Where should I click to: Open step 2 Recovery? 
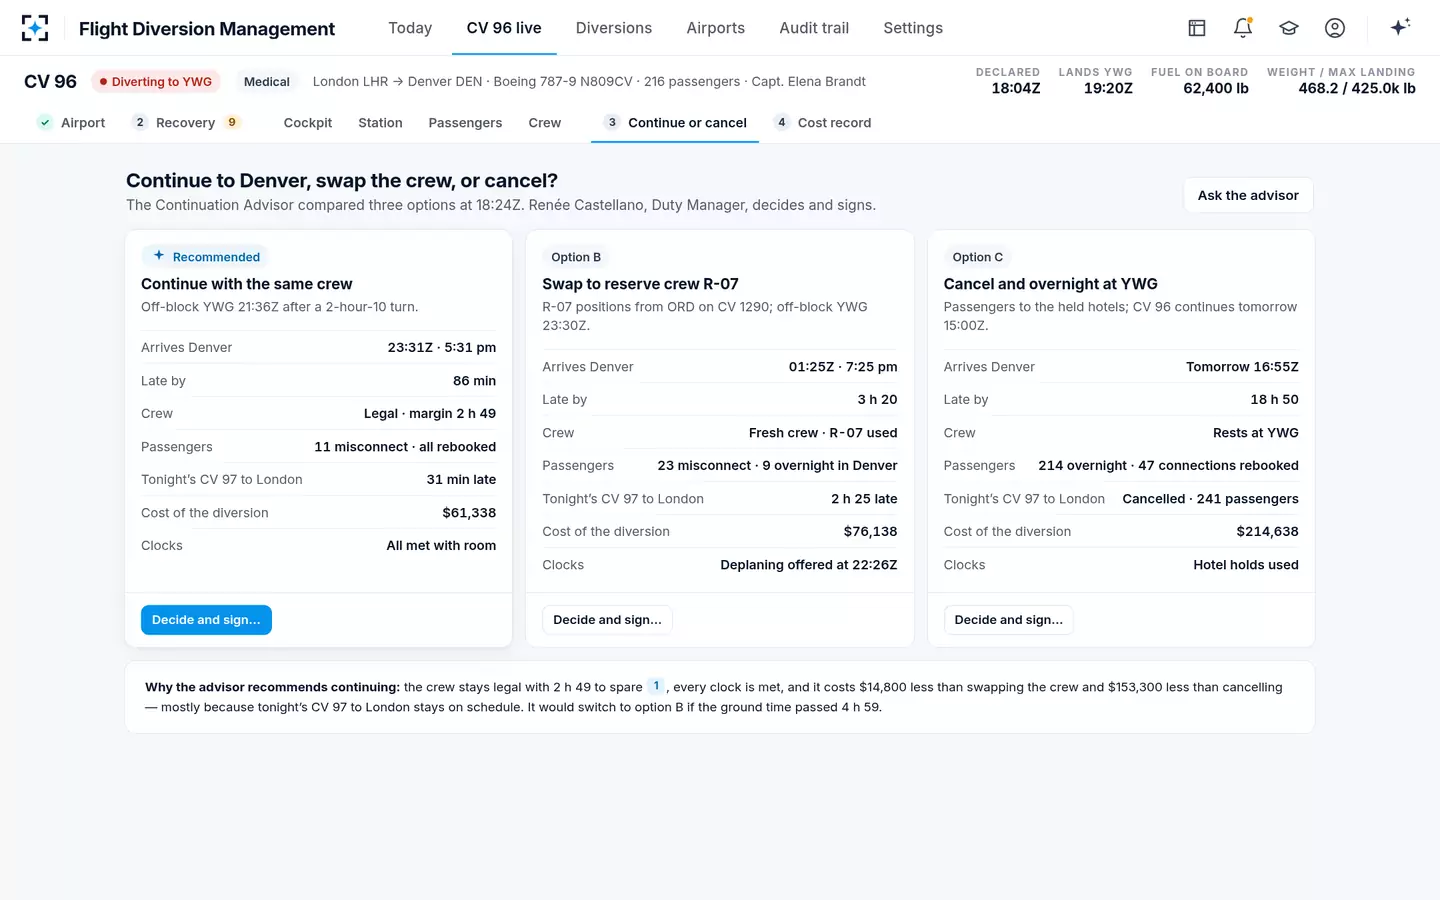tap(186, 122)
